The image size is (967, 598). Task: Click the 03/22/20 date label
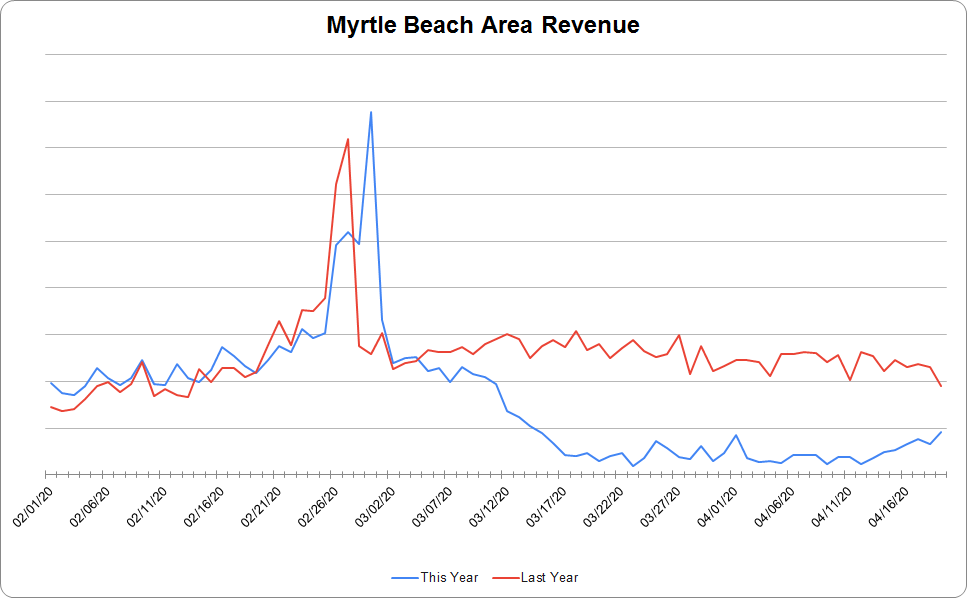[x=604, y=507]
